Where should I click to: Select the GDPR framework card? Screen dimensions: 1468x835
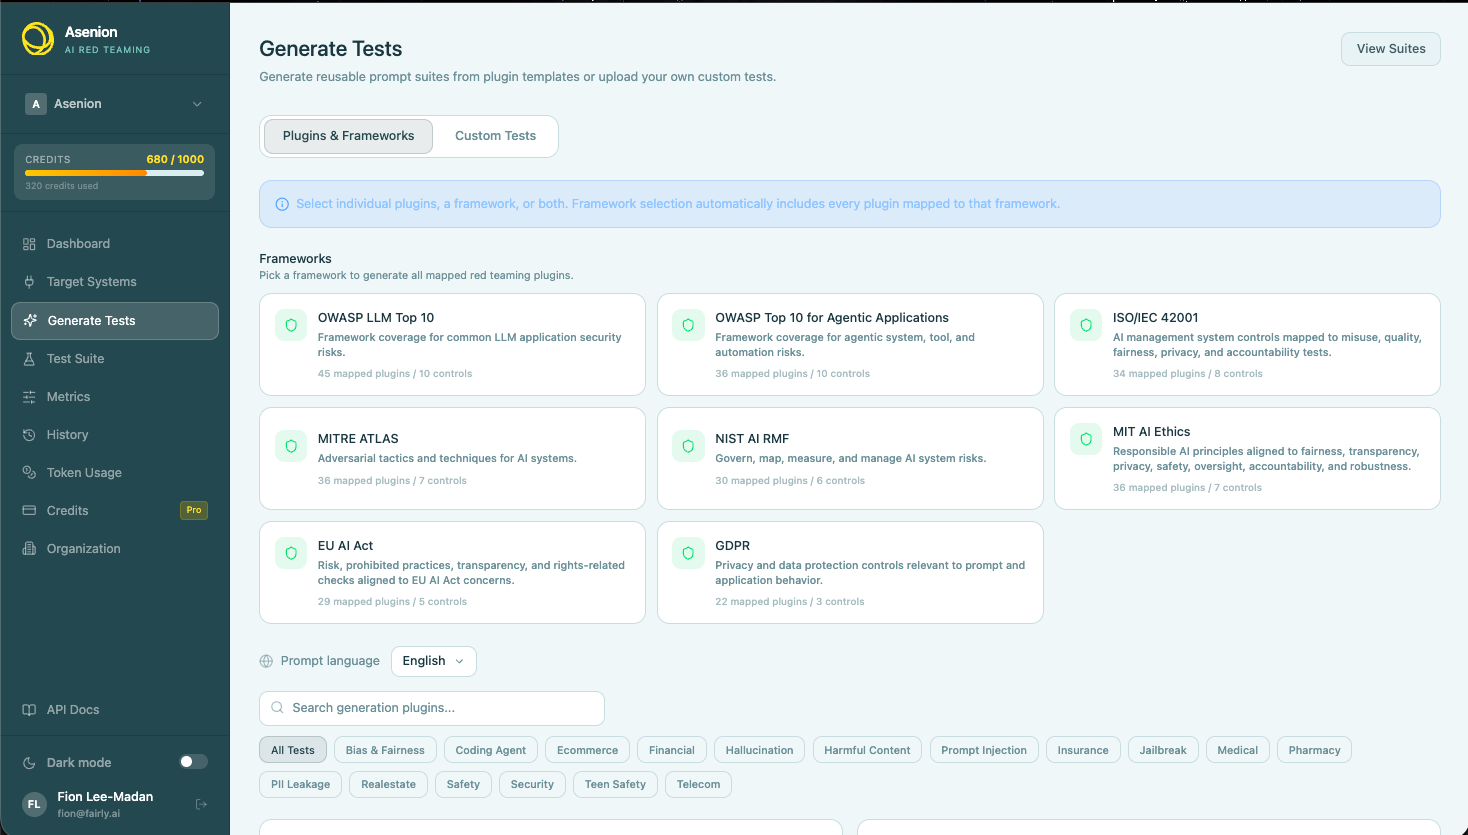850,573
